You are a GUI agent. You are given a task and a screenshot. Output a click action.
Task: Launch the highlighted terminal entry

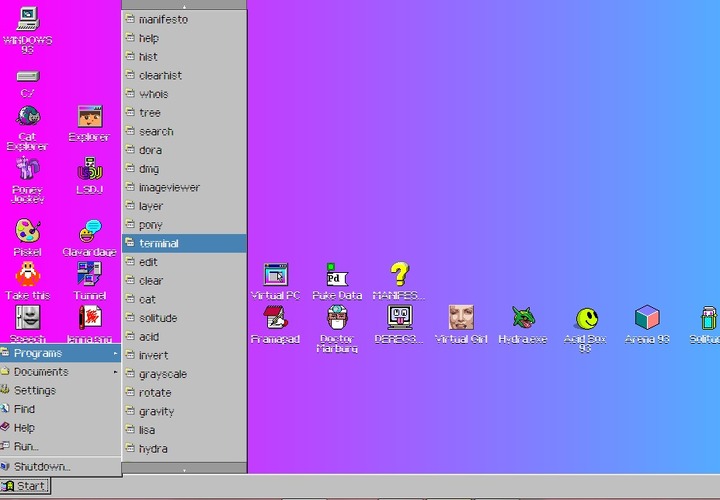(x=184, y=243)
